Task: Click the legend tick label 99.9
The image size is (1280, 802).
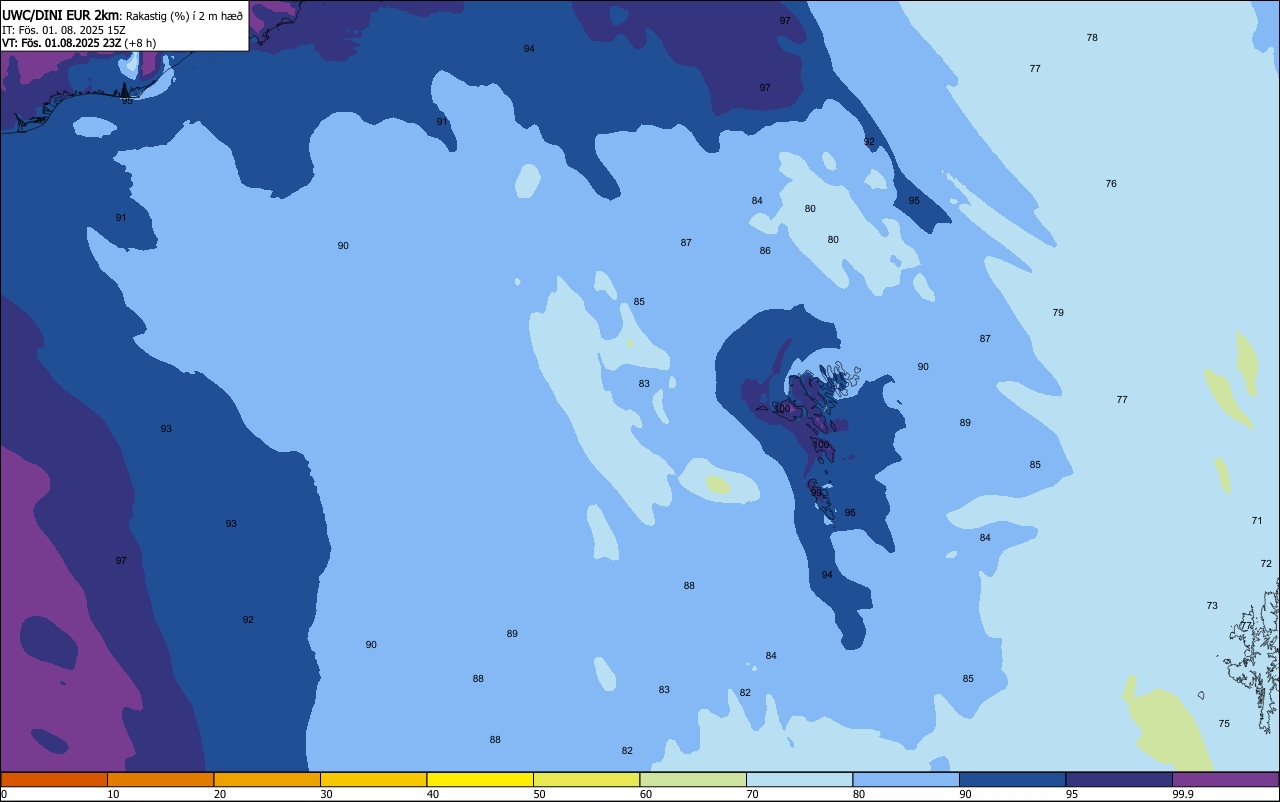Action: (x=1183, y=794)
